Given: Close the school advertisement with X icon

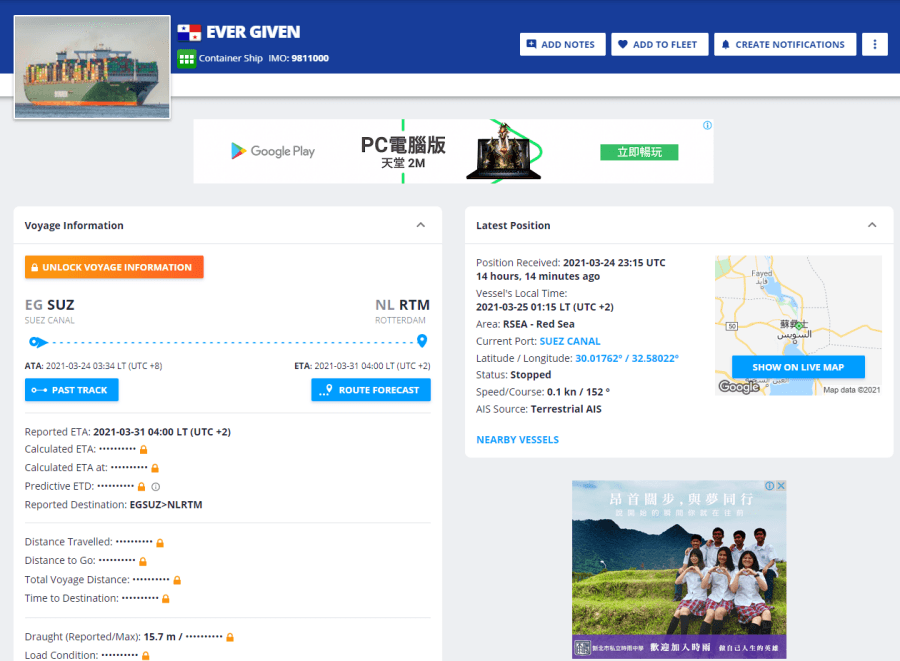Looking at the screenshot, I should pyautogui.click(x=781, y=485).
